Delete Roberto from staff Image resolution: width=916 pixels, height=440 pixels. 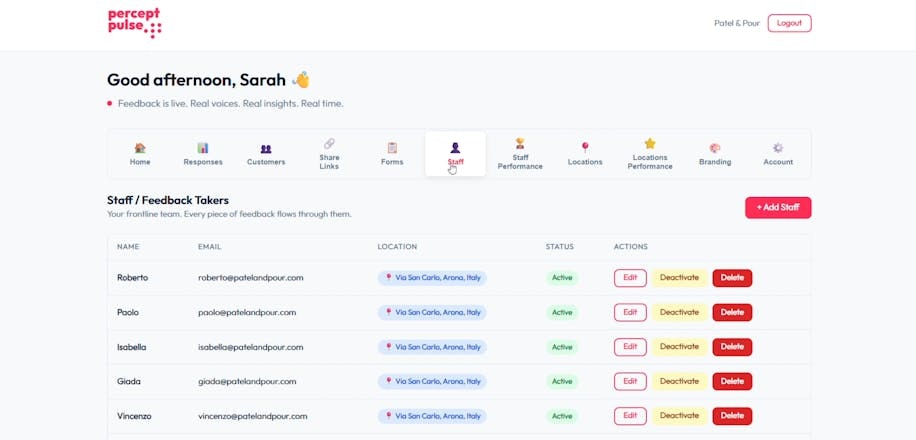732,278
